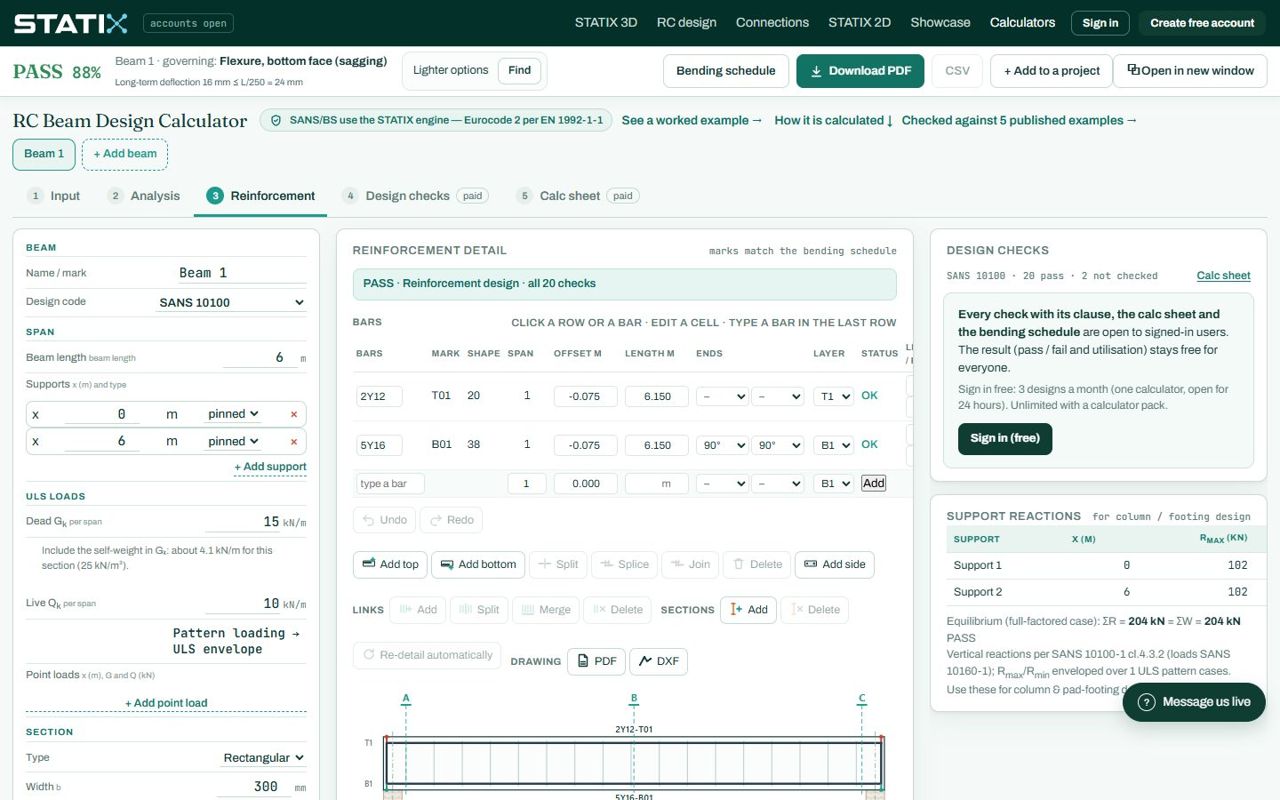Click the Sections Delete button
This screenshot has width=1280, height=800.
click(814, 610)
